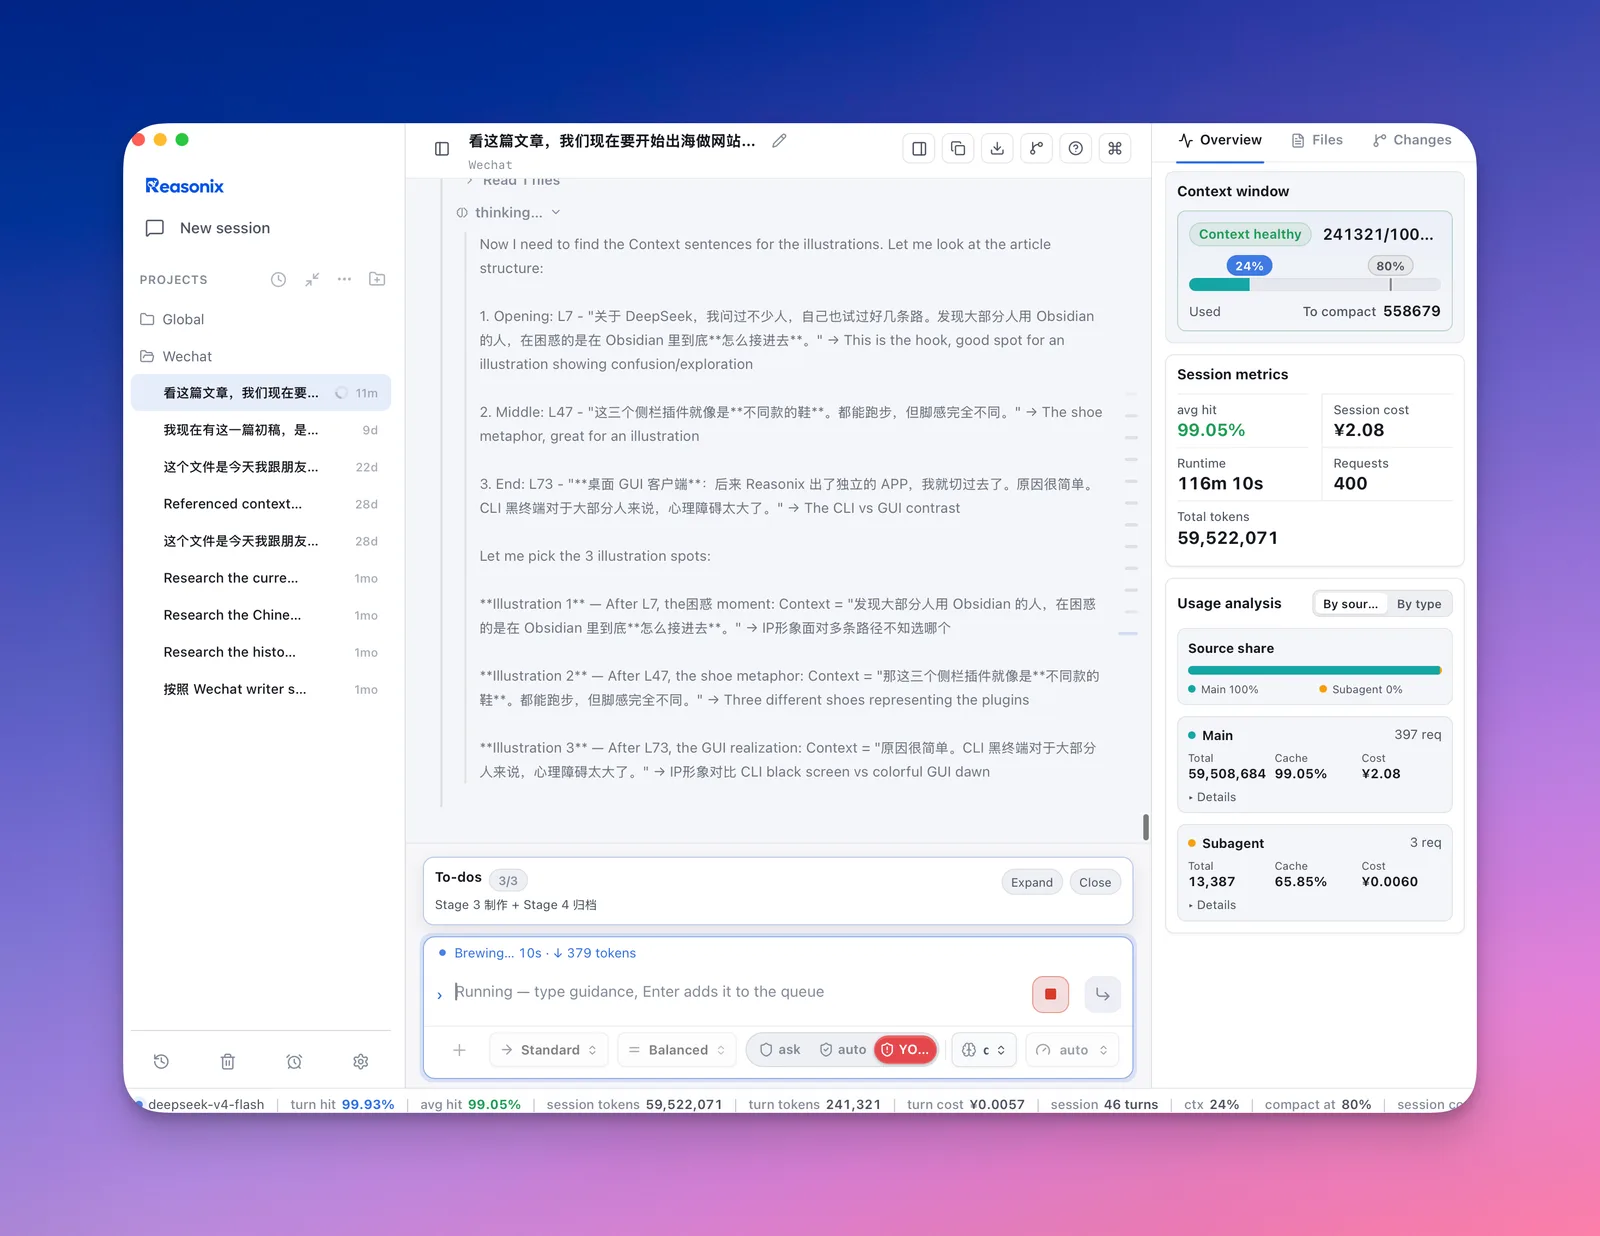This screenshot has height=1236, width=1600.
Task: Click the 80% compact threshold marker
Action: (x=1390, y=266)
